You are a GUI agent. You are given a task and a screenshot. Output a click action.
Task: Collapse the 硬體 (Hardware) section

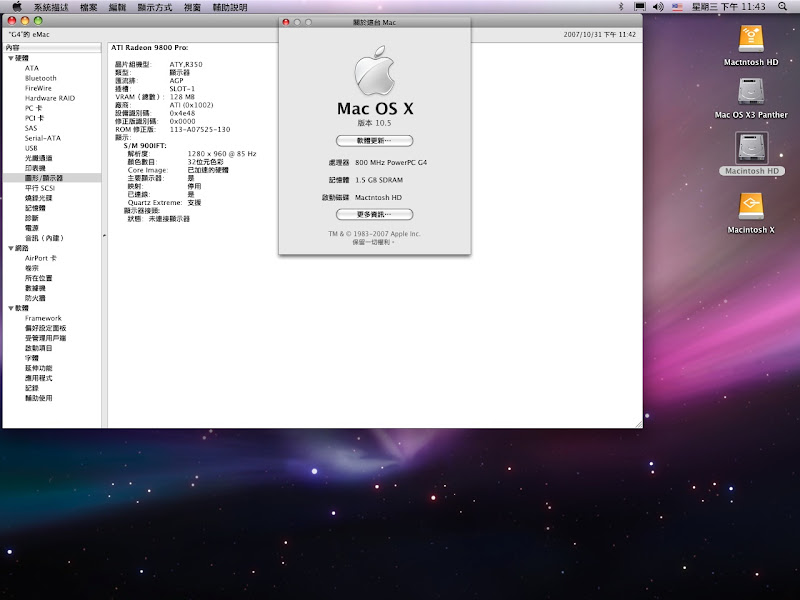tap(11, 58)
